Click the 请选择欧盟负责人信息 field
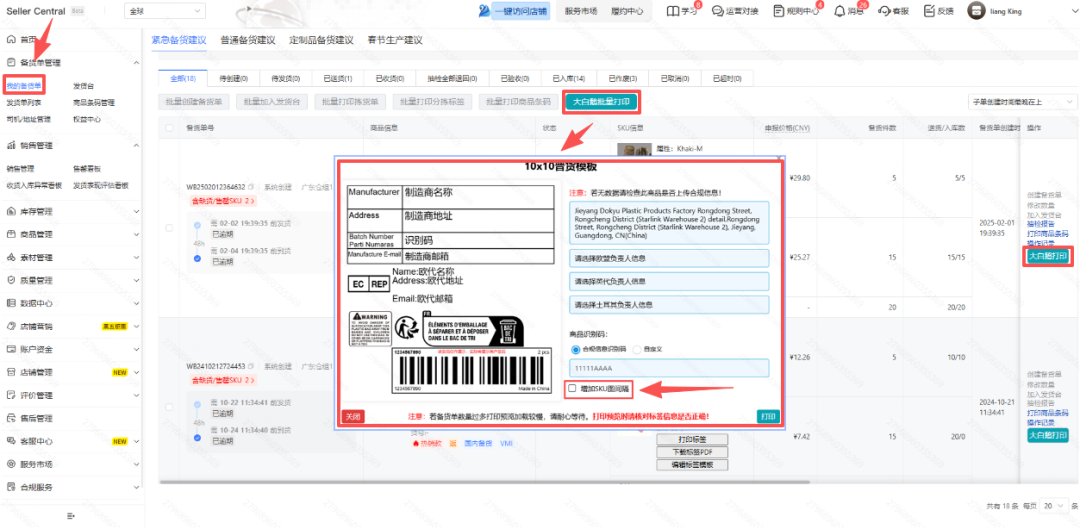 (x=669, y=258)
